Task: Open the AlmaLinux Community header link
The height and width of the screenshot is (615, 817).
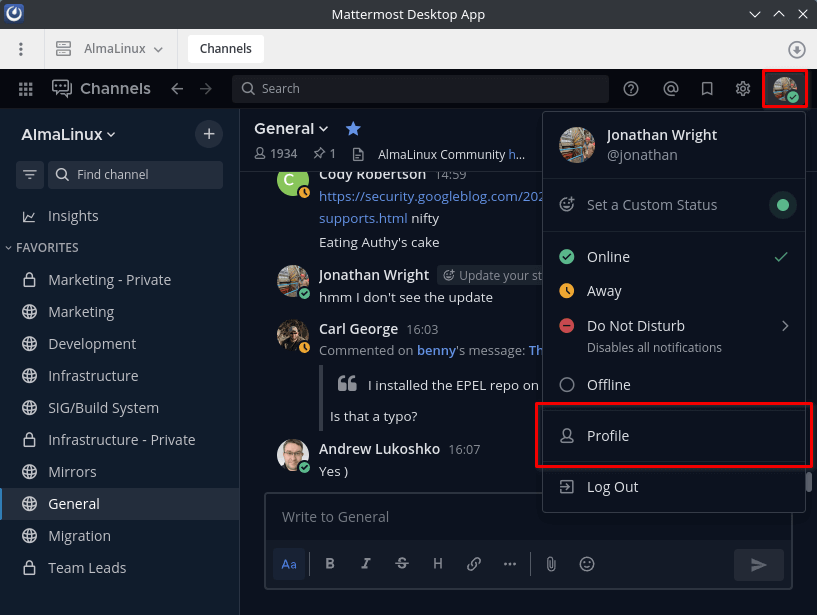Action: click(448, 155)
